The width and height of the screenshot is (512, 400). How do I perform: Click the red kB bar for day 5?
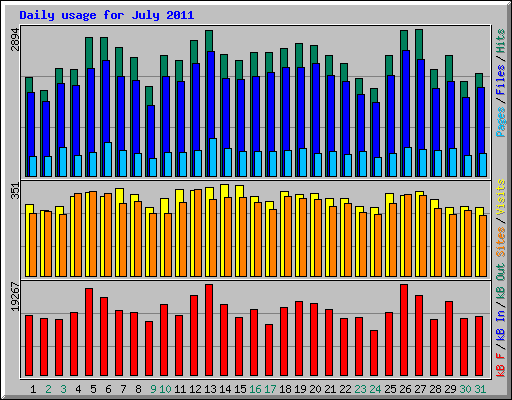coord(89,332)
